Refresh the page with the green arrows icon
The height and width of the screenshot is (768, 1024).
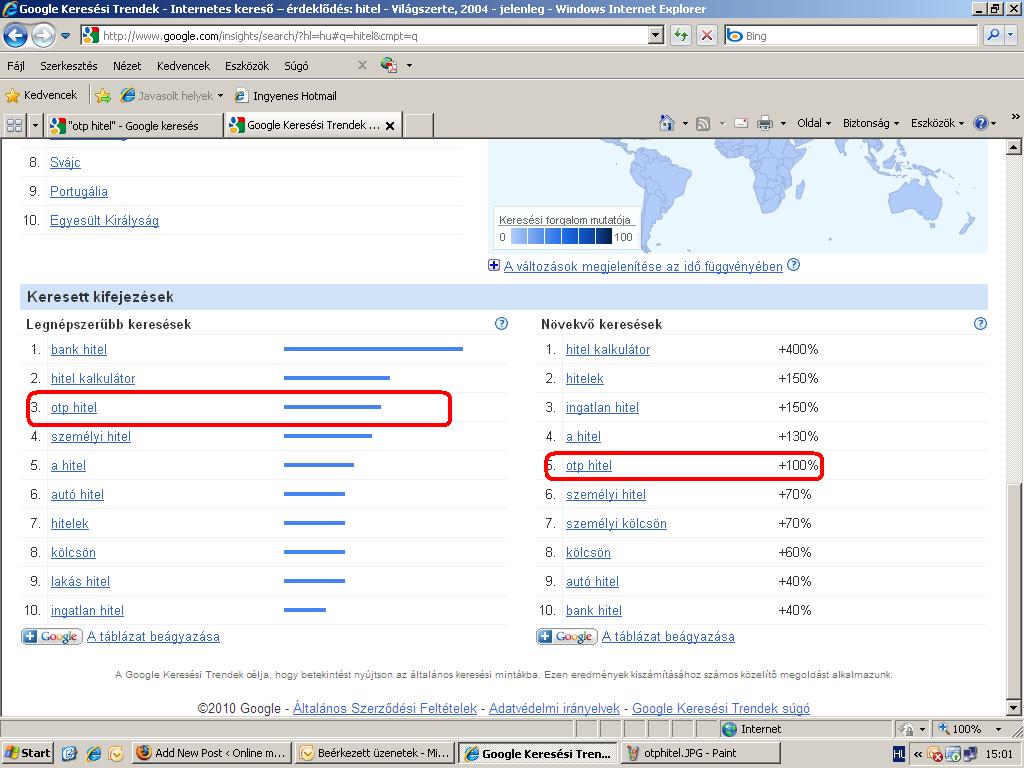pyautogui.click(x=681, y=35)
